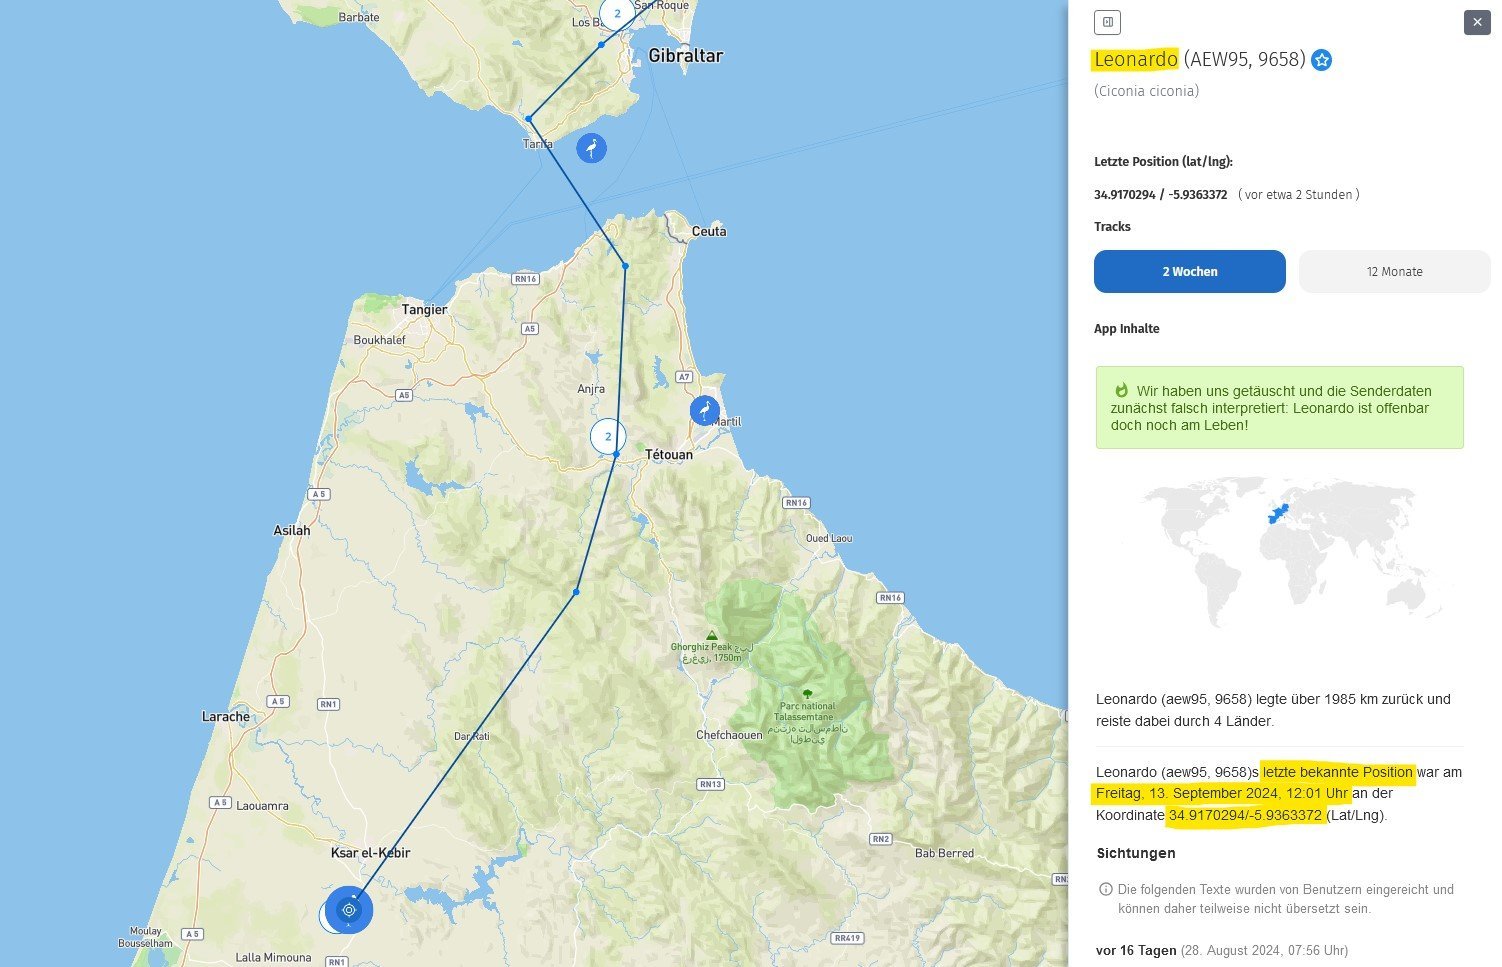1502x967 pixels.
Task: Switch track range to 12 Monate
Action: pos(1394,272)
